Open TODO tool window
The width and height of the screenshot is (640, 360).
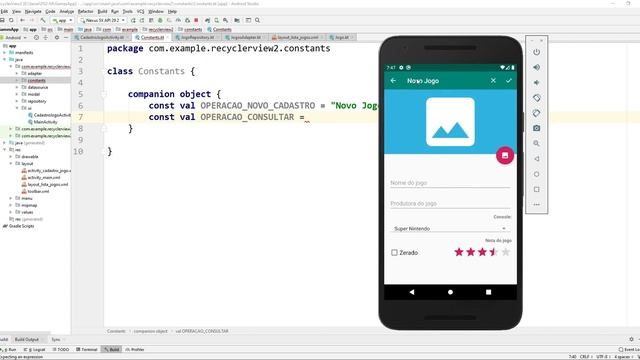click(61, 349)
